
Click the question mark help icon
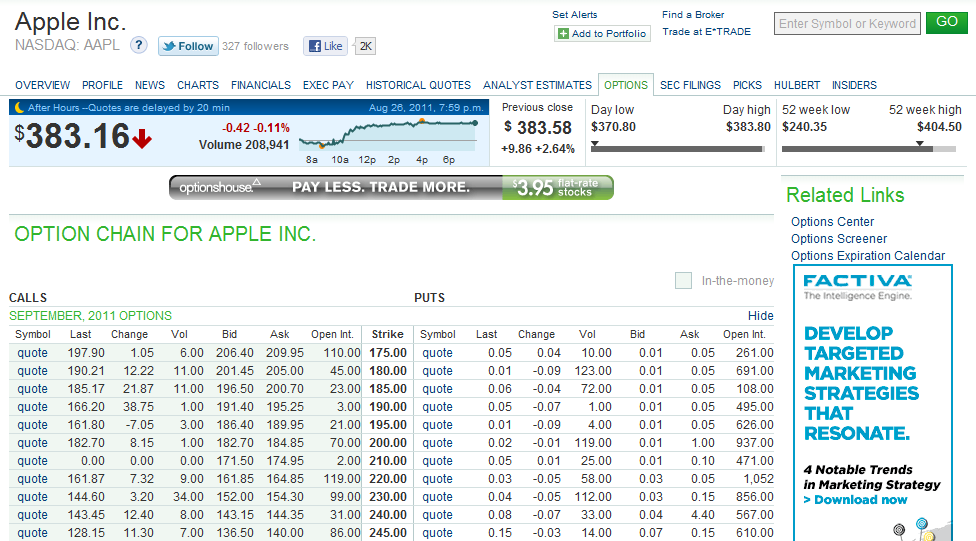pos(139,45)
